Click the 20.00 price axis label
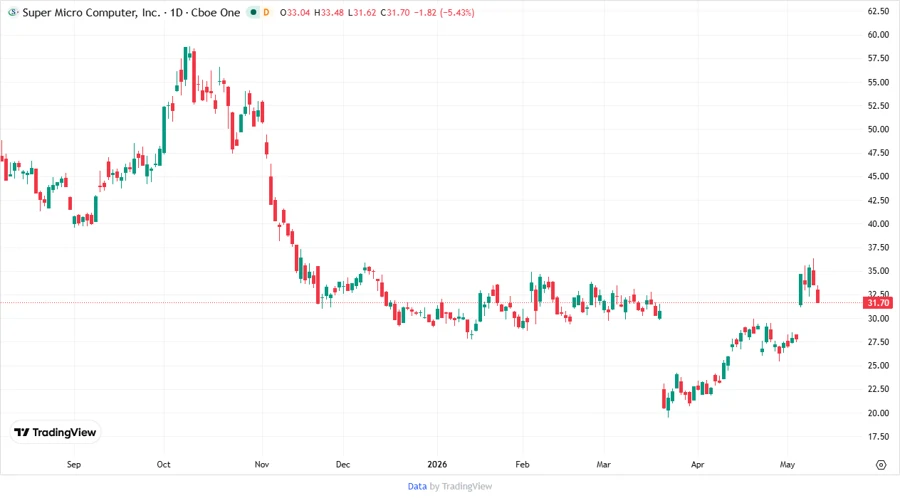This screenshot has height=498, width=900. (878, 413)
